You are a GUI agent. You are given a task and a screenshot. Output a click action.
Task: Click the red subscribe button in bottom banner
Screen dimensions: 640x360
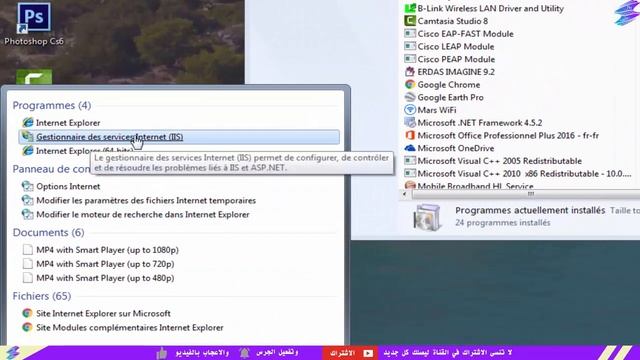(349, 353)
